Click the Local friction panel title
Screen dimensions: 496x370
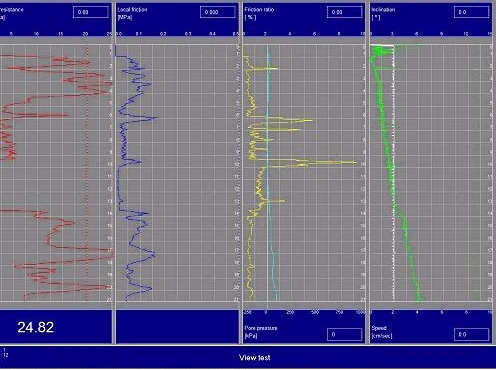(132, 10)
